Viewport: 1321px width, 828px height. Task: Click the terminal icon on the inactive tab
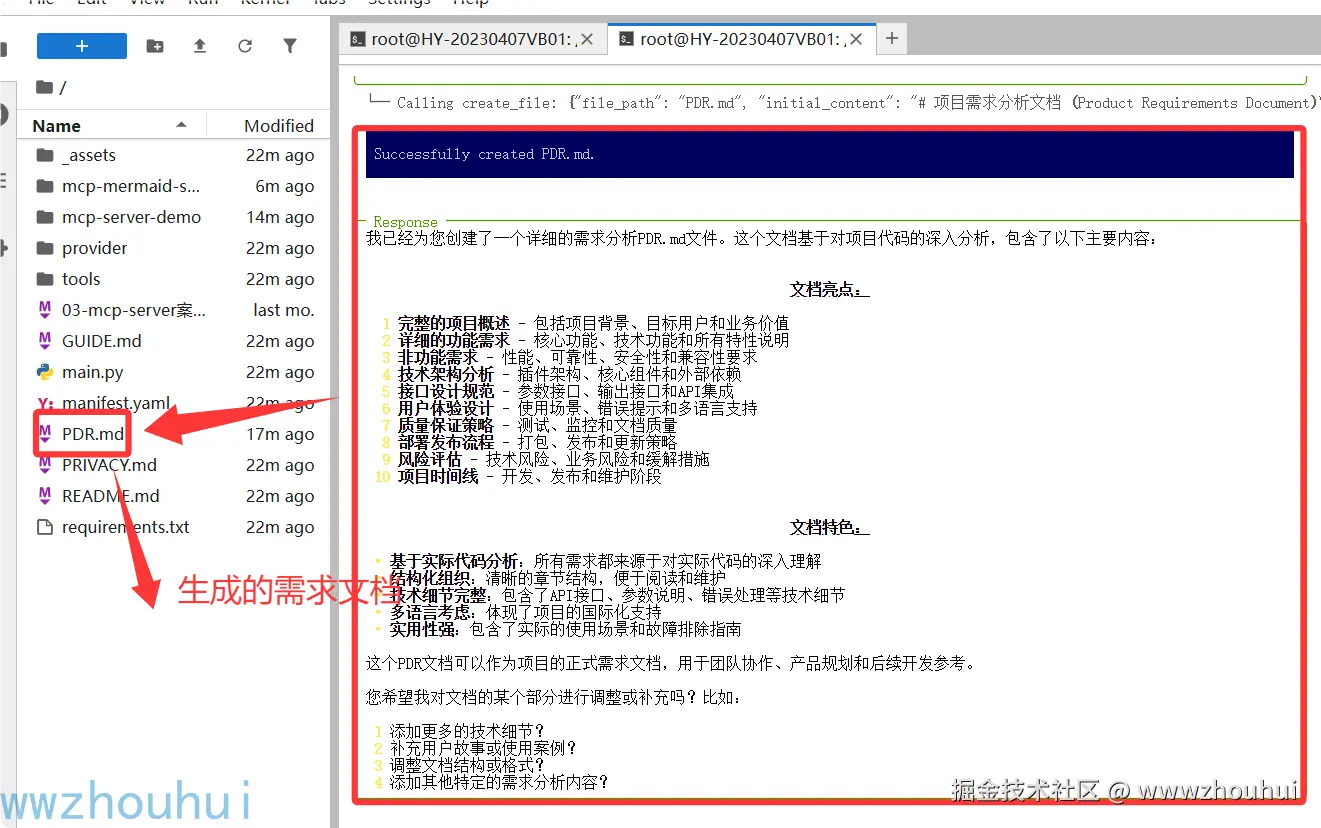(x=357, y=39)
